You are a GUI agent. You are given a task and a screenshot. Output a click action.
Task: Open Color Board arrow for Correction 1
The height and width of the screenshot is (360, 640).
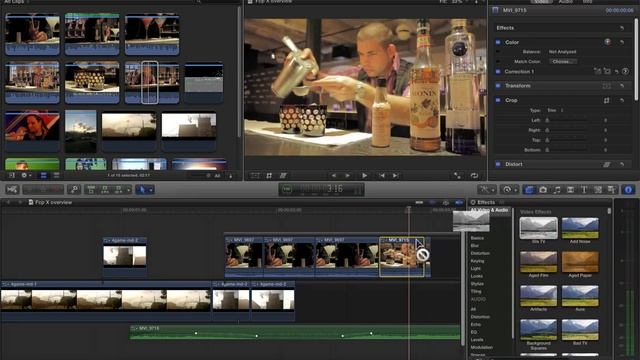[x=625, y=71]
